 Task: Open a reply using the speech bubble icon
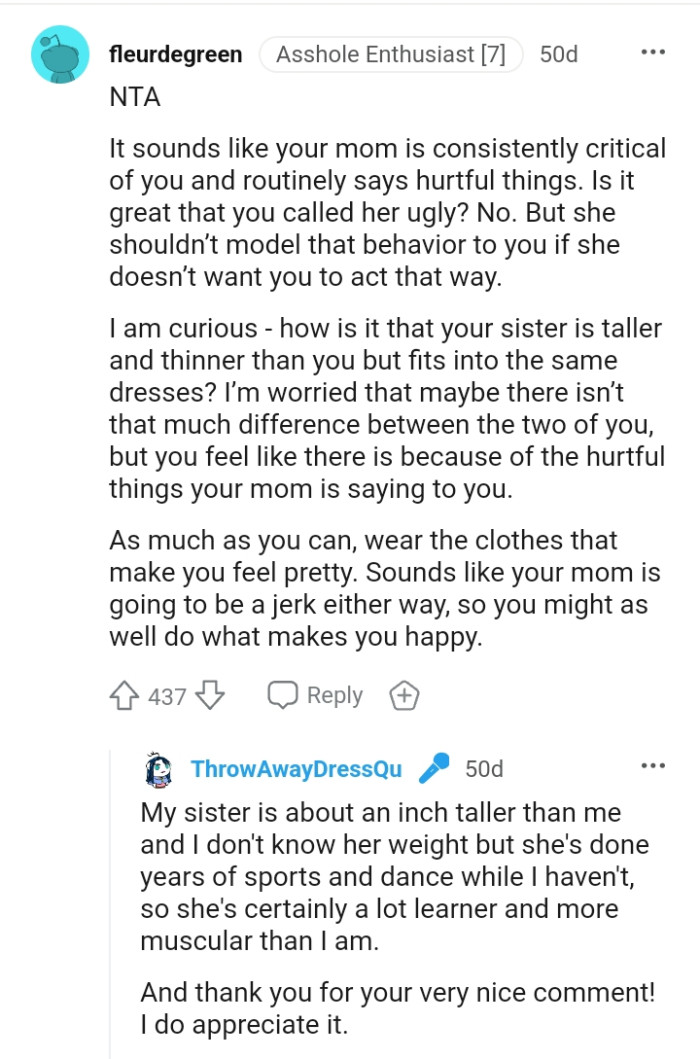click(283, 694)
